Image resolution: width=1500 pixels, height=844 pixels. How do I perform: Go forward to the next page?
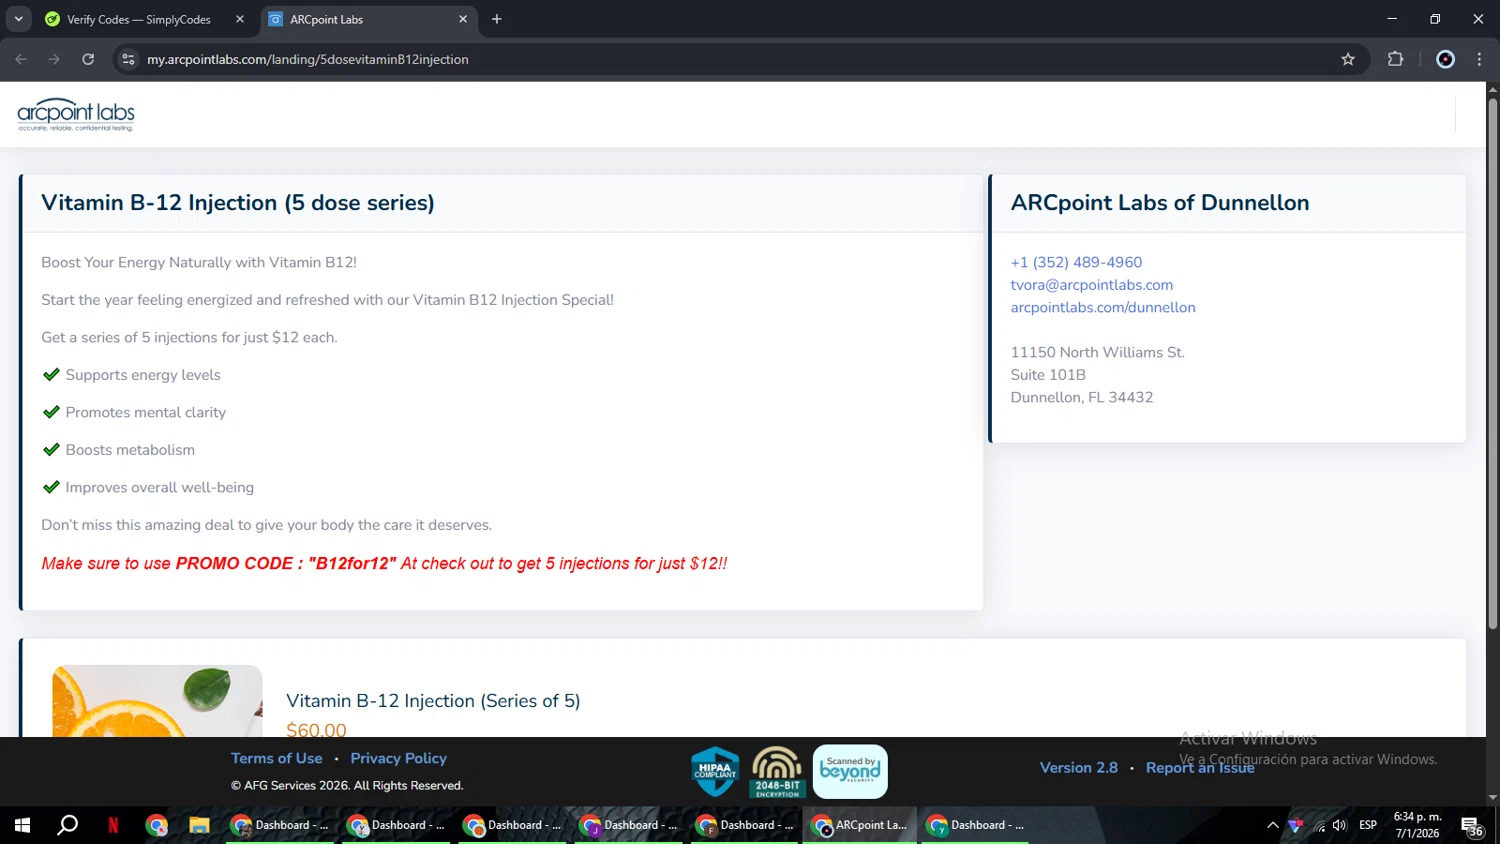click(54, 59)
